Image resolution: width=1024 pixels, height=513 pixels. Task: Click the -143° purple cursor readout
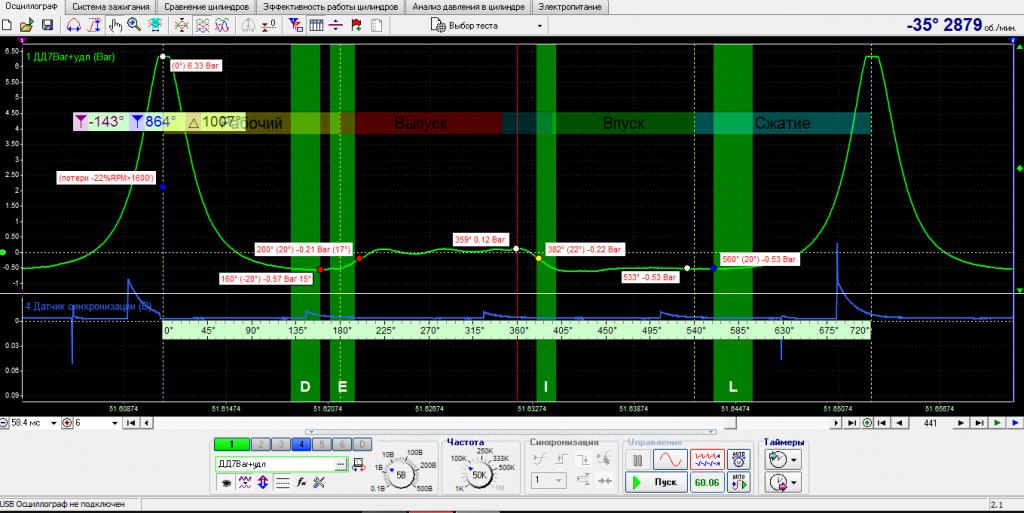click(x=99, y=121)
